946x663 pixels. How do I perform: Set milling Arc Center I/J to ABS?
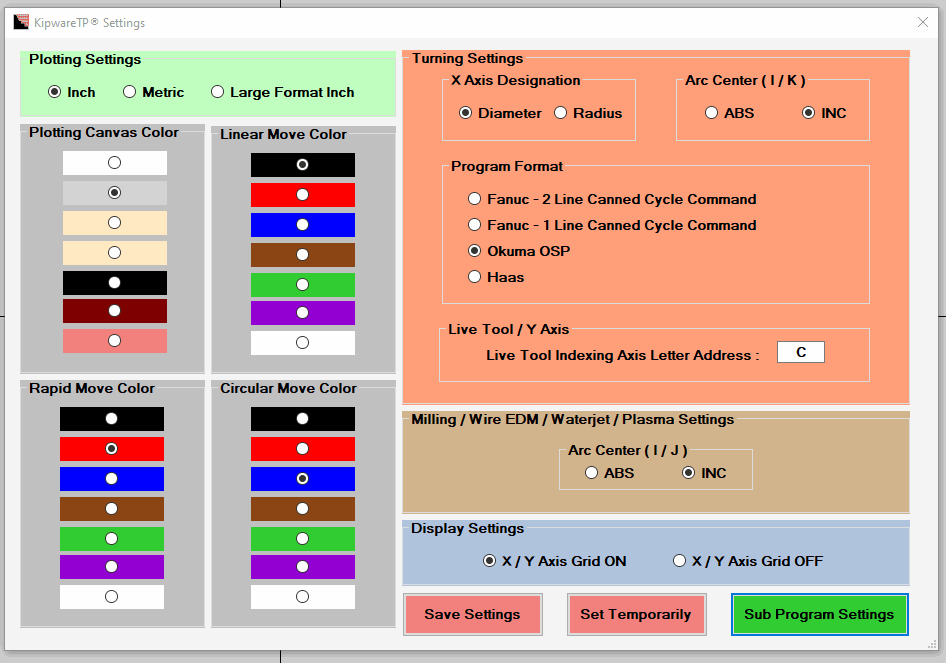point(609,473)
